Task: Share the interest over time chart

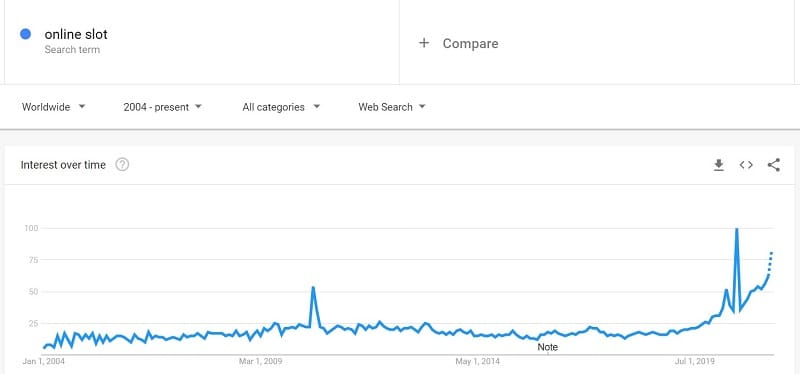Action: coord(773,165)
